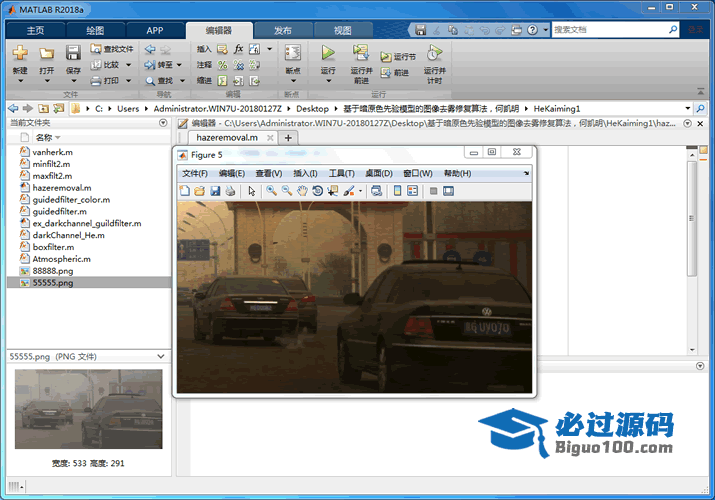This screenshot has width=715, height=500.
Task: Toggle Insert Legend in Figure 5 toolbar
Action: click(412, 190)
